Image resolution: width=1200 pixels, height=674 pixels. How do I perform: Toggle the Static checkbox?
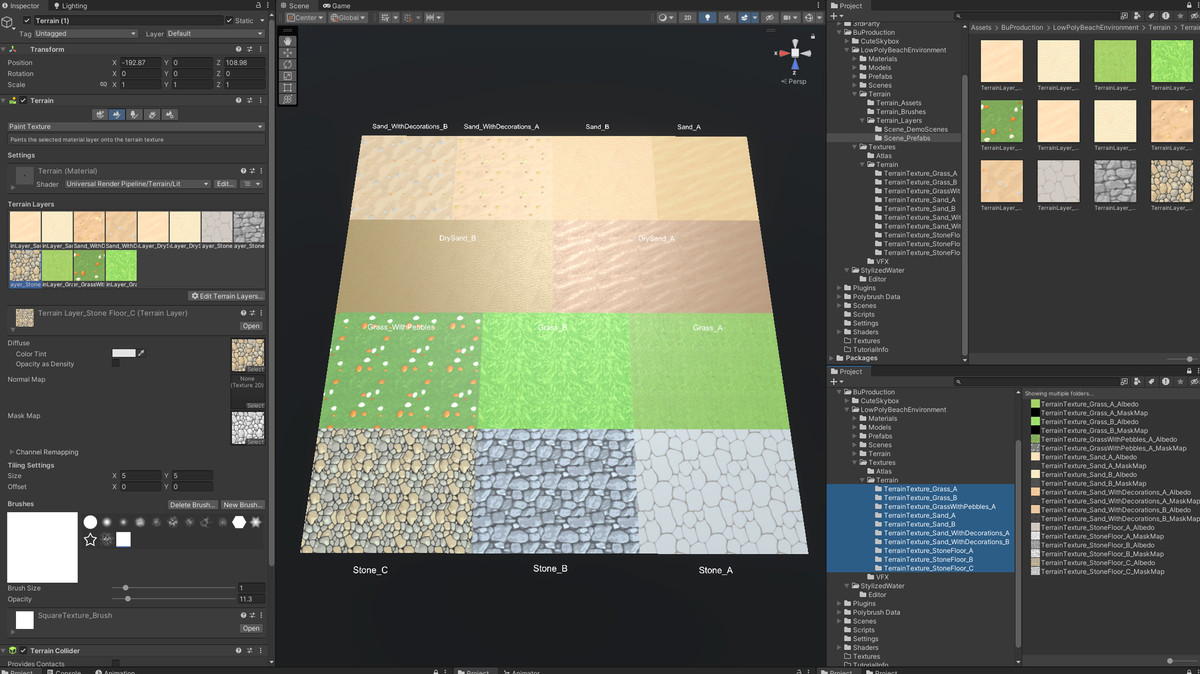coord(227,21)
